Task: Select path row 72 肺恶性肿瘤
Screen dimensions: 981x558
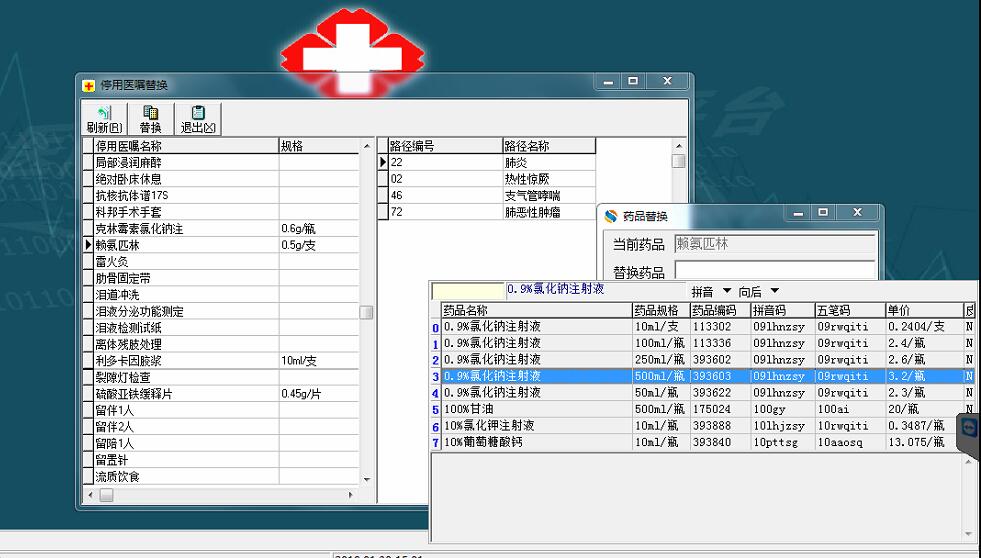Action: pos(487,212)
